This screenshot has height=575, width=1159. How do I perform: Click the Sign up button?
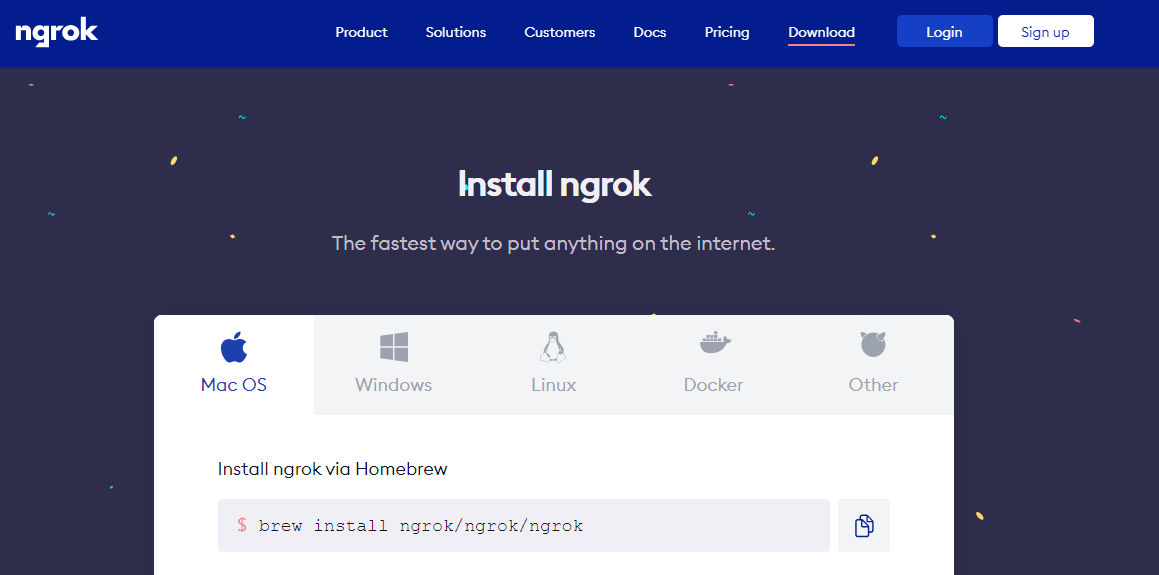pos(1045,32)
